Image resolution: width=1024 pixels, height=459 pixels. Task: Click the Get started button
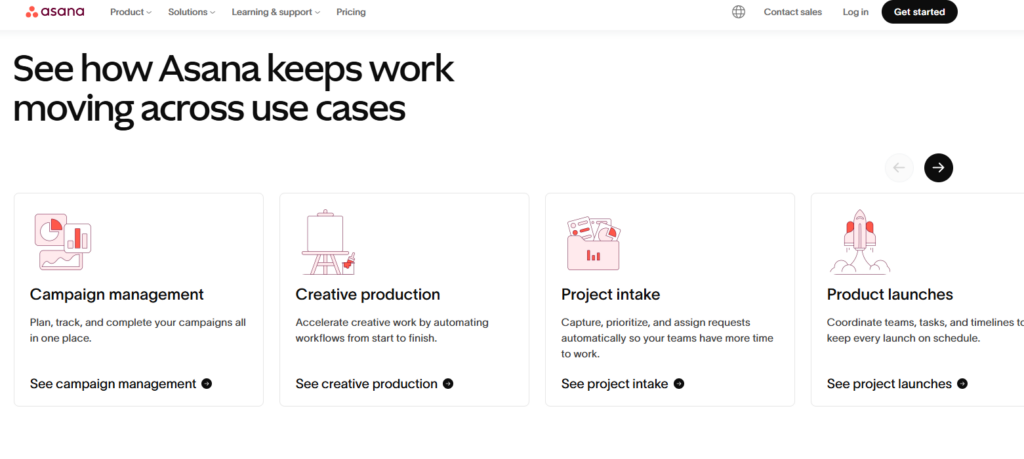[x=920, y=12]
